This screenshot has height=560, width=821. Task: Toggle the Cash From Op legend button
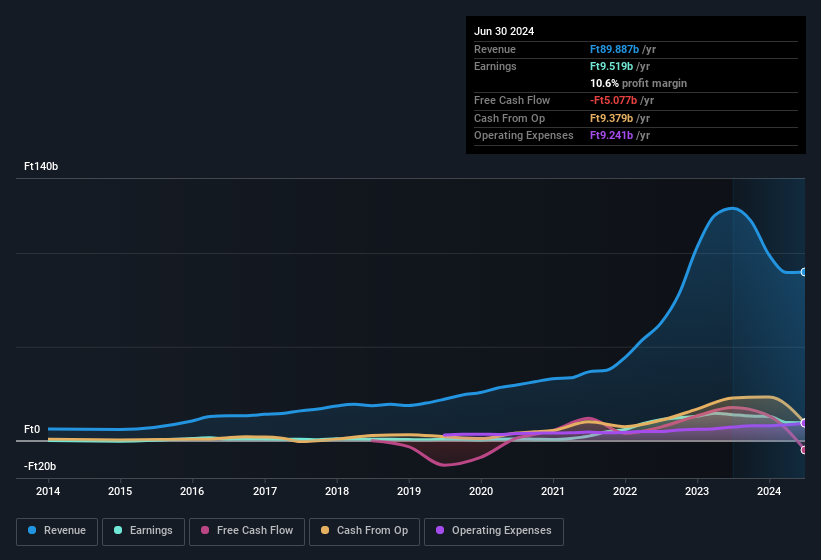364,532
